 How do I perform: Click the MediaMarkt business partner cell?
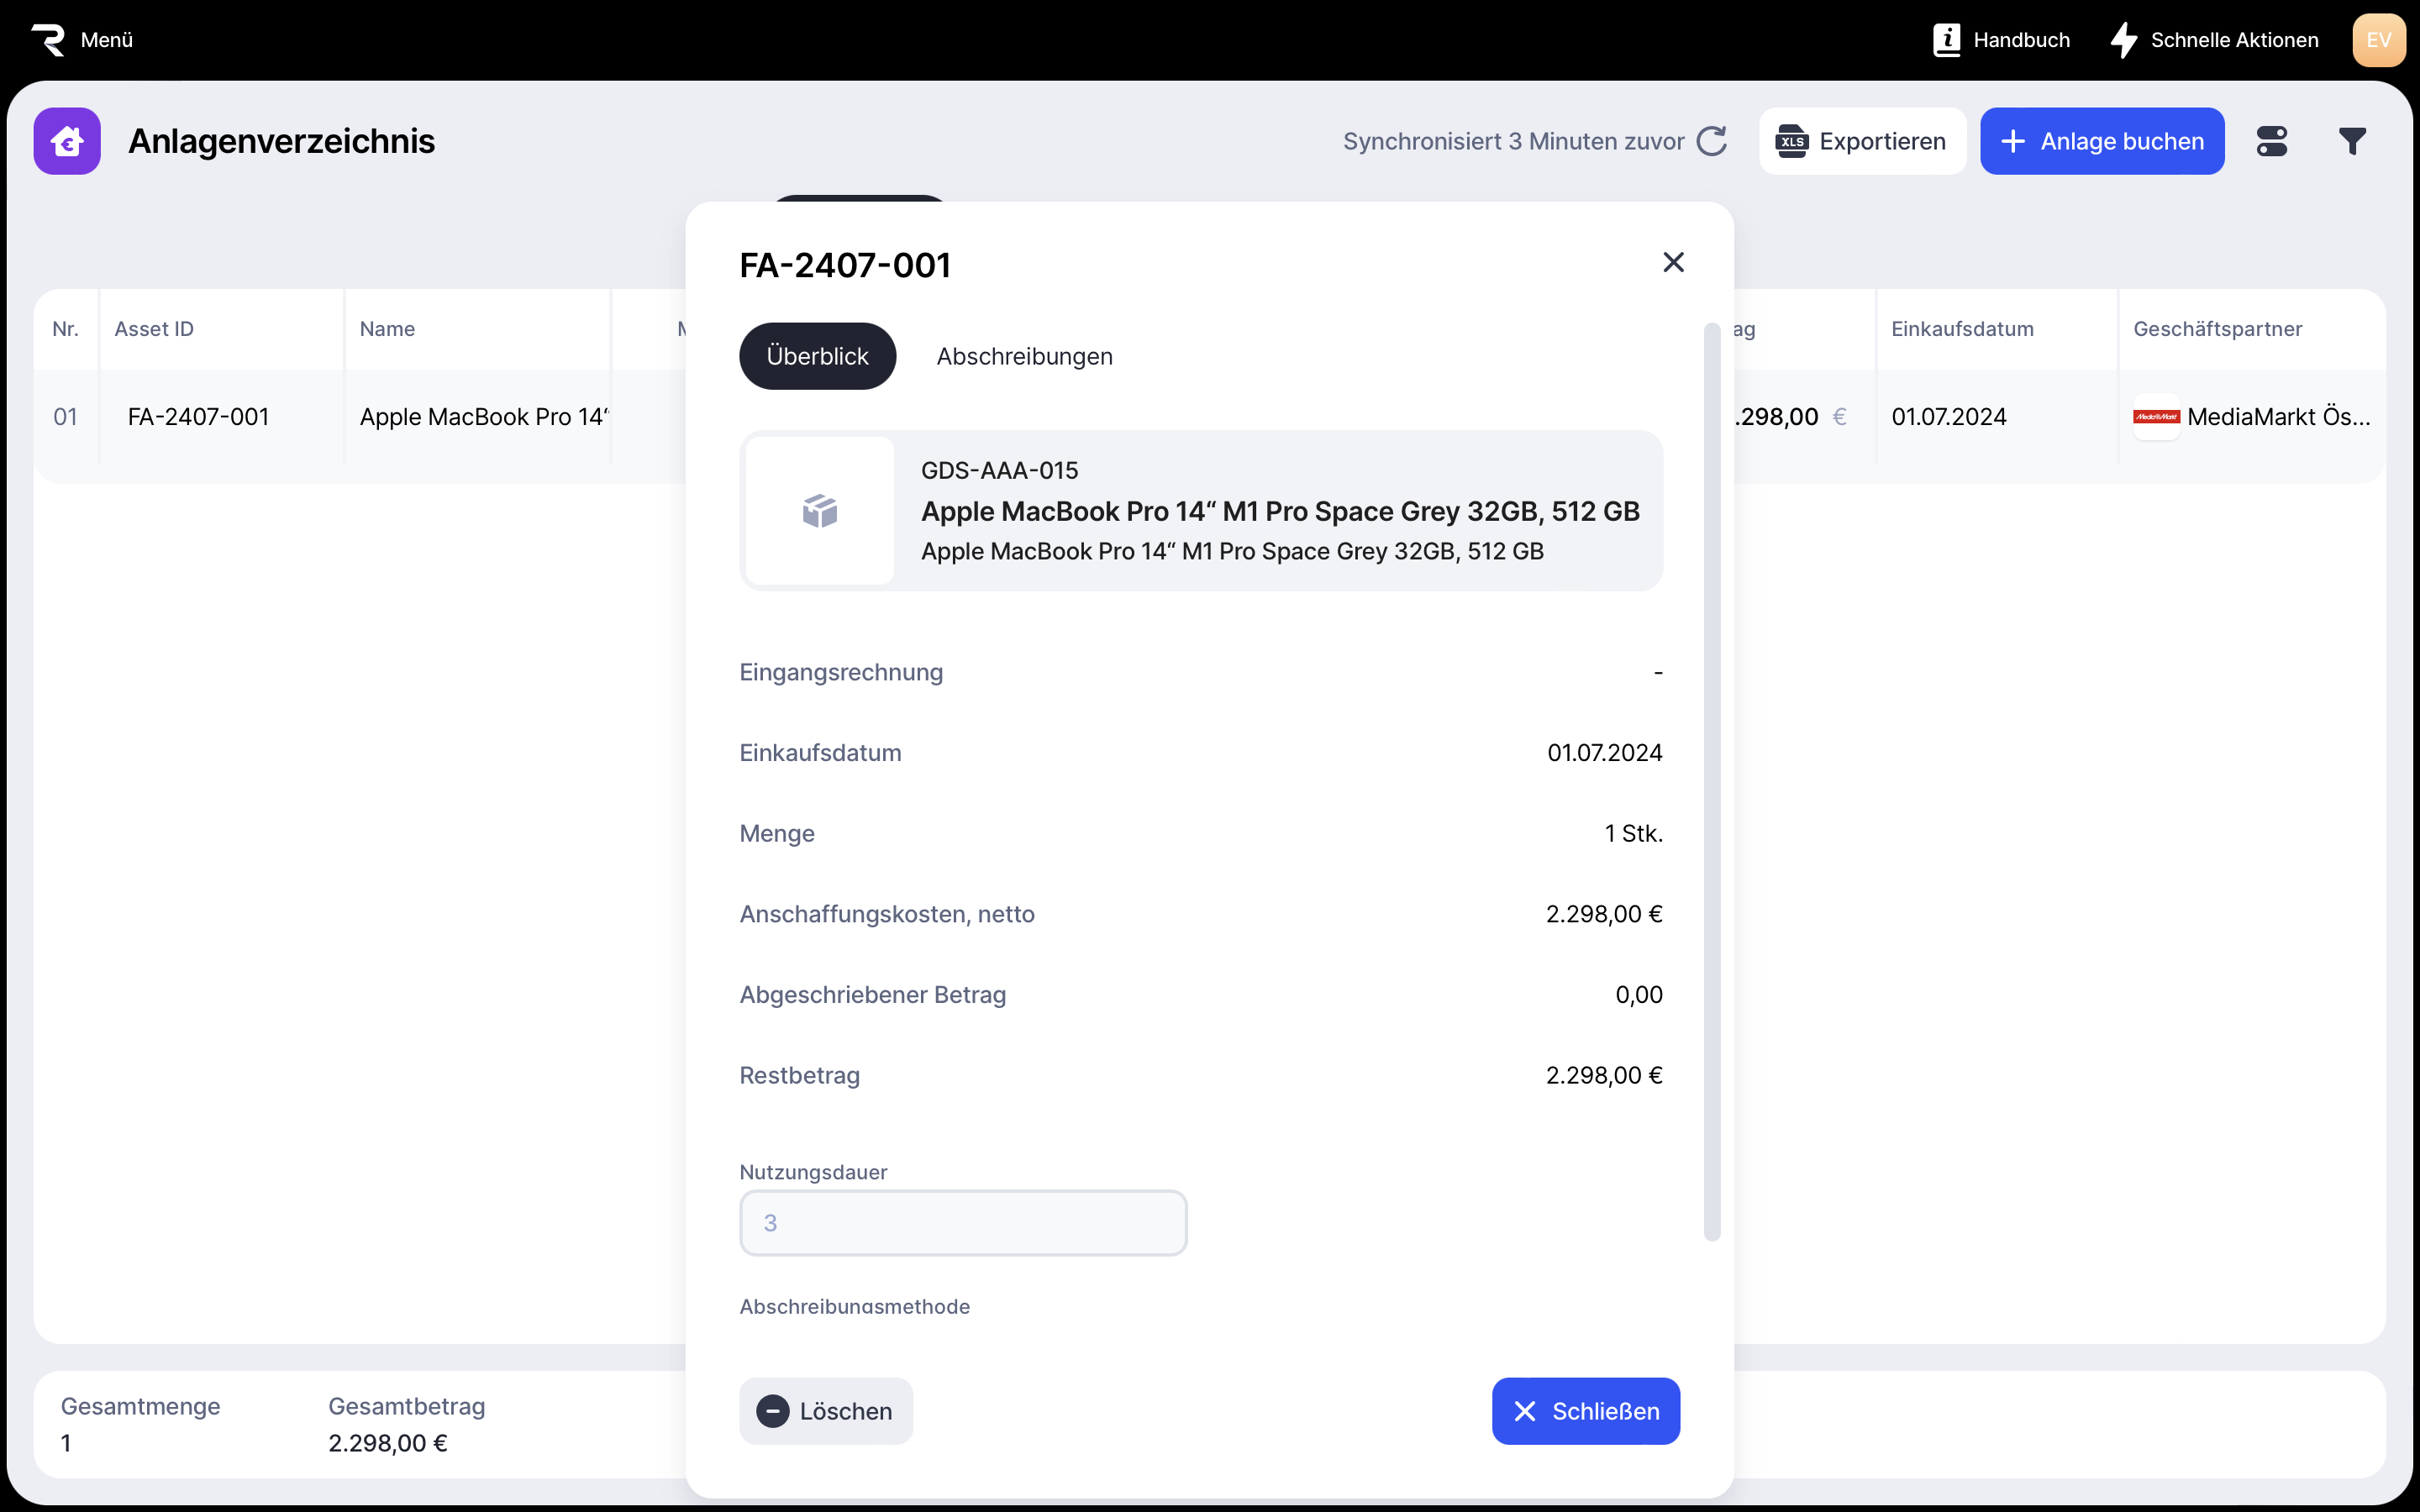pyautogui.click(x=2250, y=417)
